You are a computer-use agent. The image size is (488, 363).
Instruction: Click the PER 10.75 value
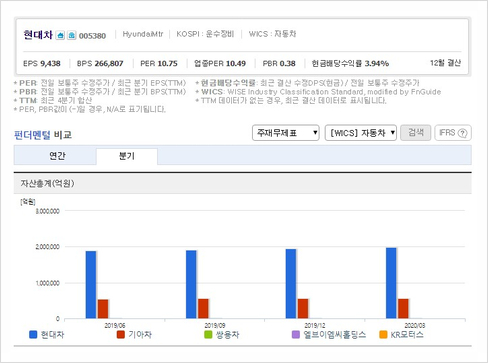[159, 63]
